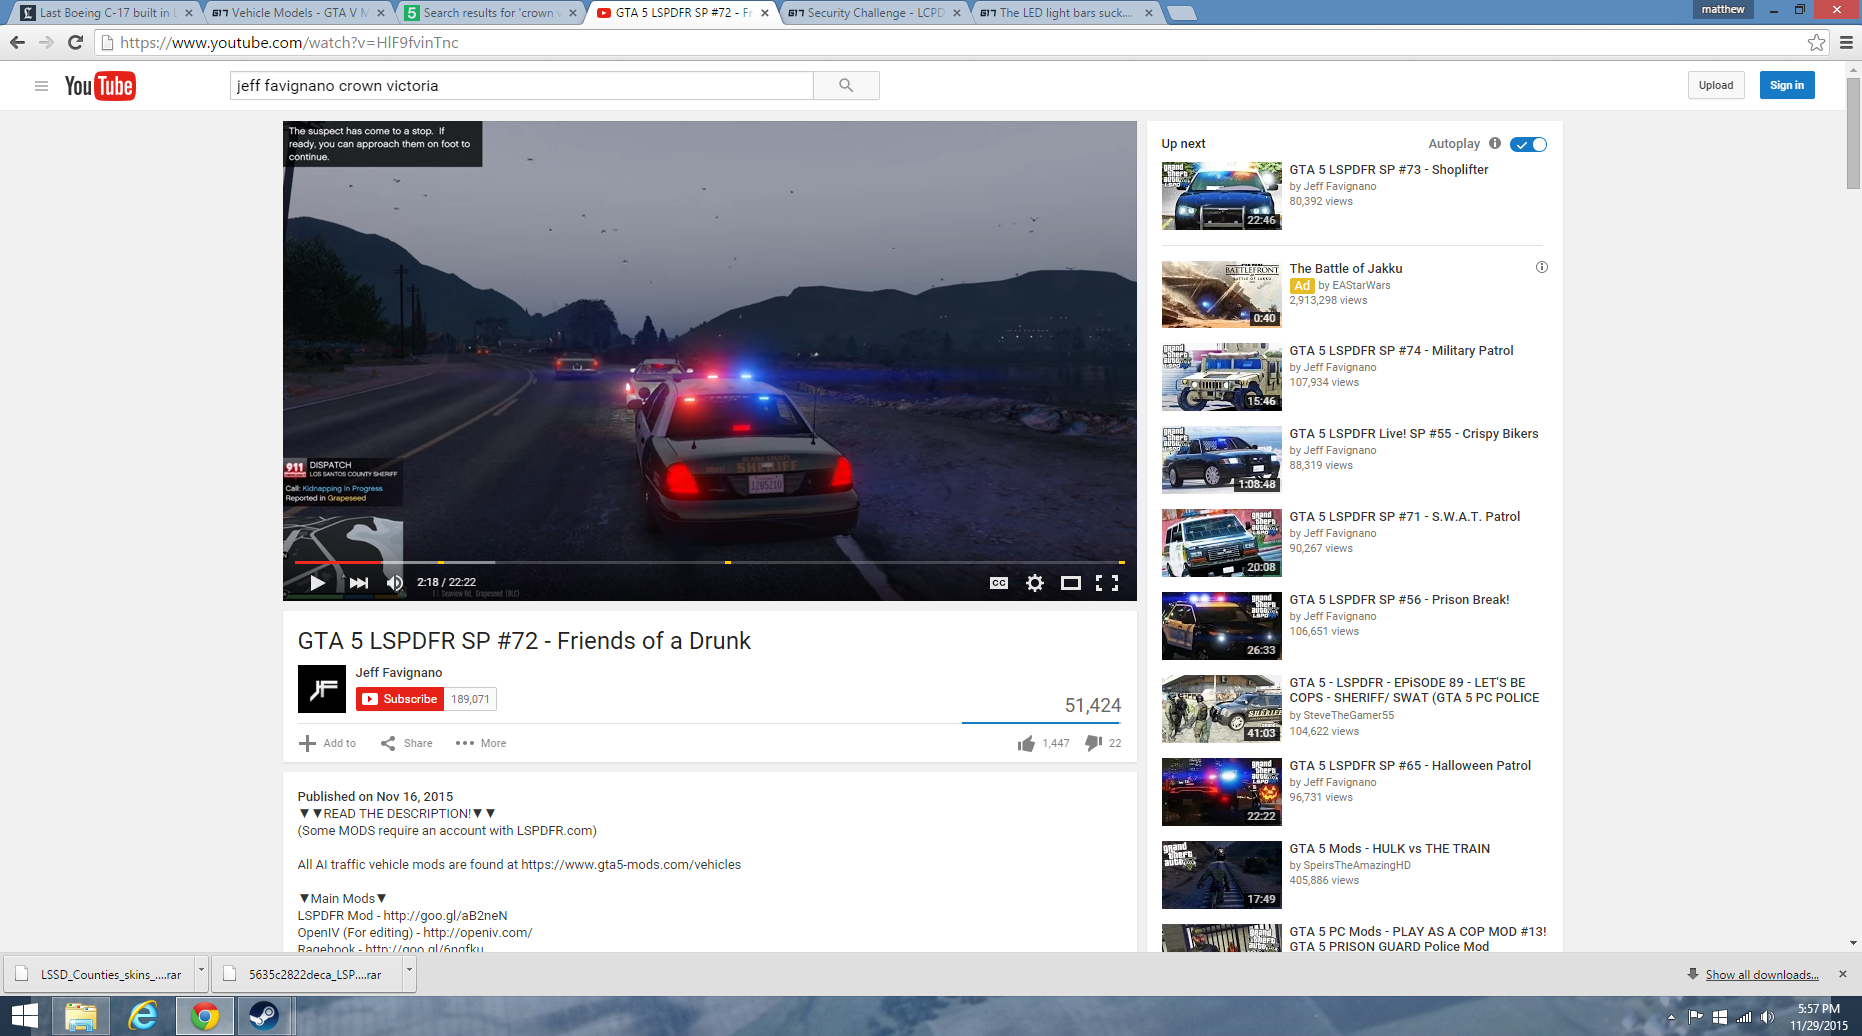Launch Internet Explorer from taskbar
The width and height of the screenshot is (1862, 1036).
click(x=143, y=1016)
